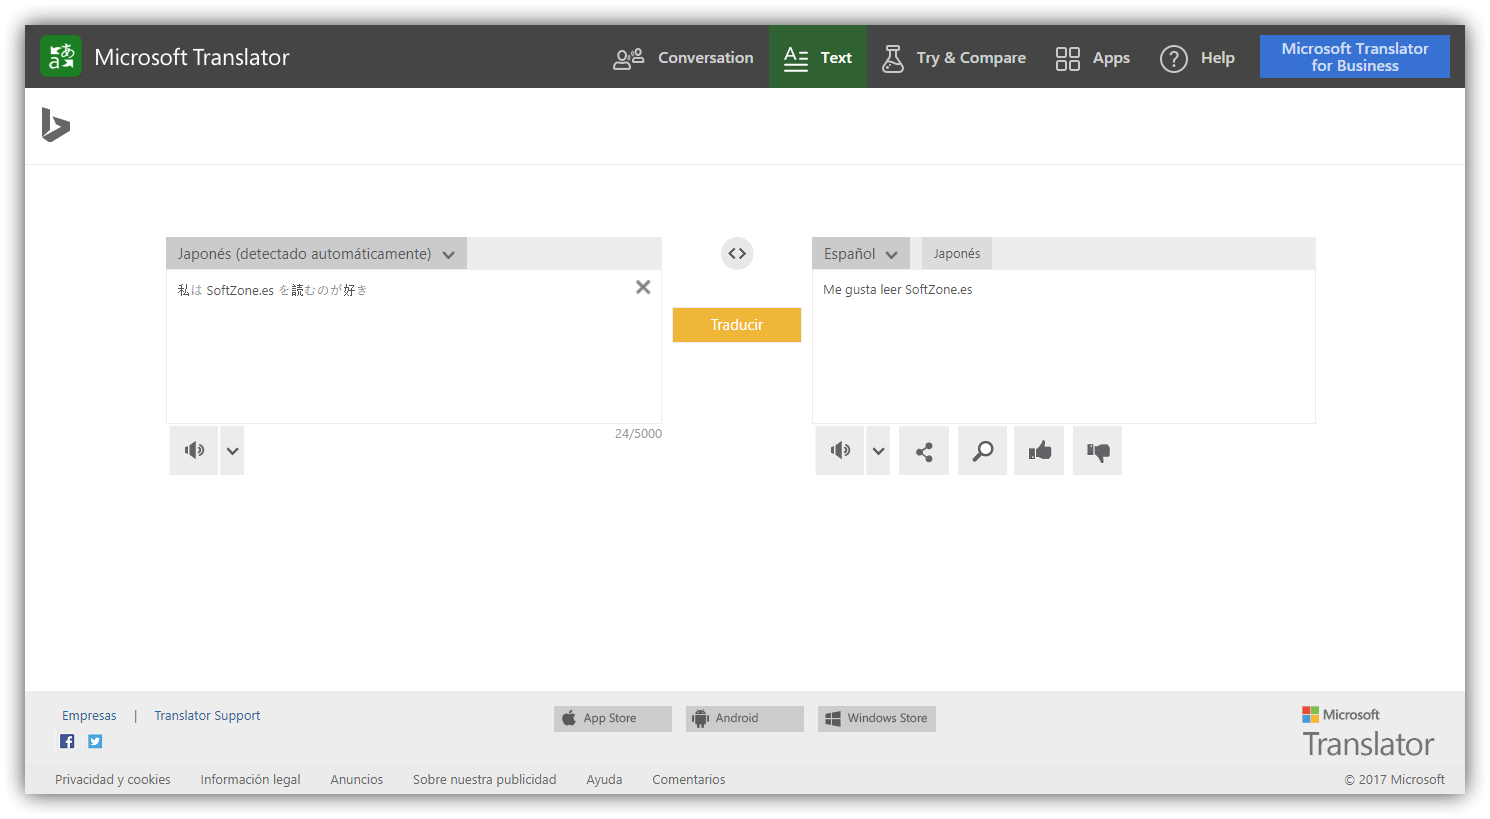Get the Android app
1490x819 pixels.
pyautogui.click(x=745, y=718)
